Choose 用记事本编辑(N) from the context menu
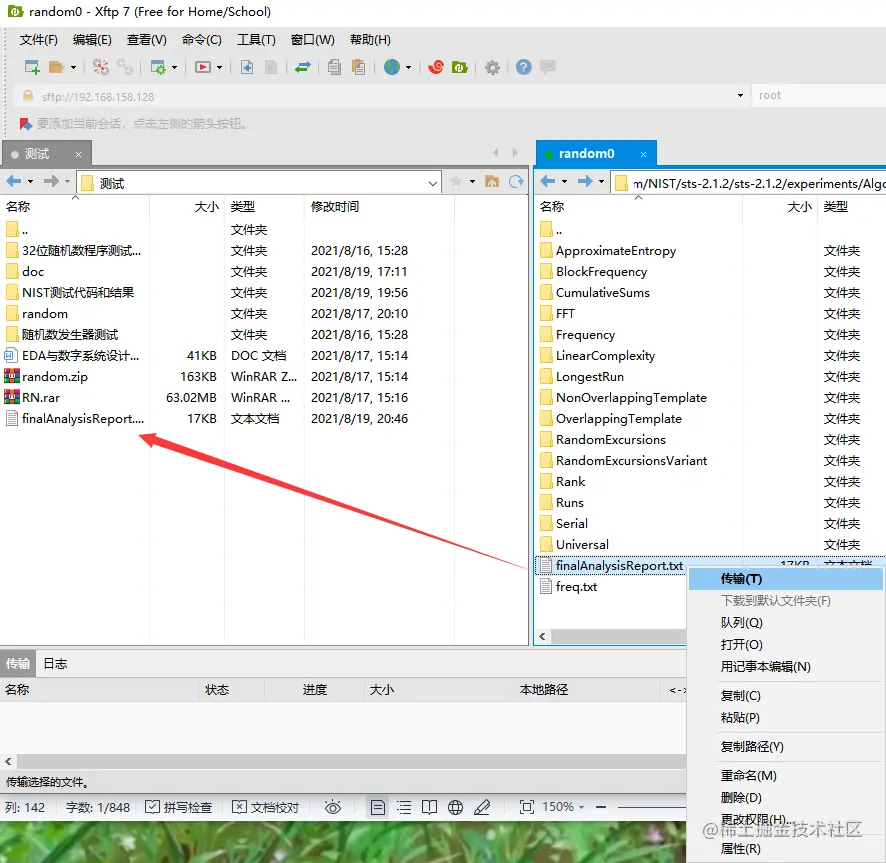The width and height of the screenshot is (886, 863). click(x=785, y=667)
